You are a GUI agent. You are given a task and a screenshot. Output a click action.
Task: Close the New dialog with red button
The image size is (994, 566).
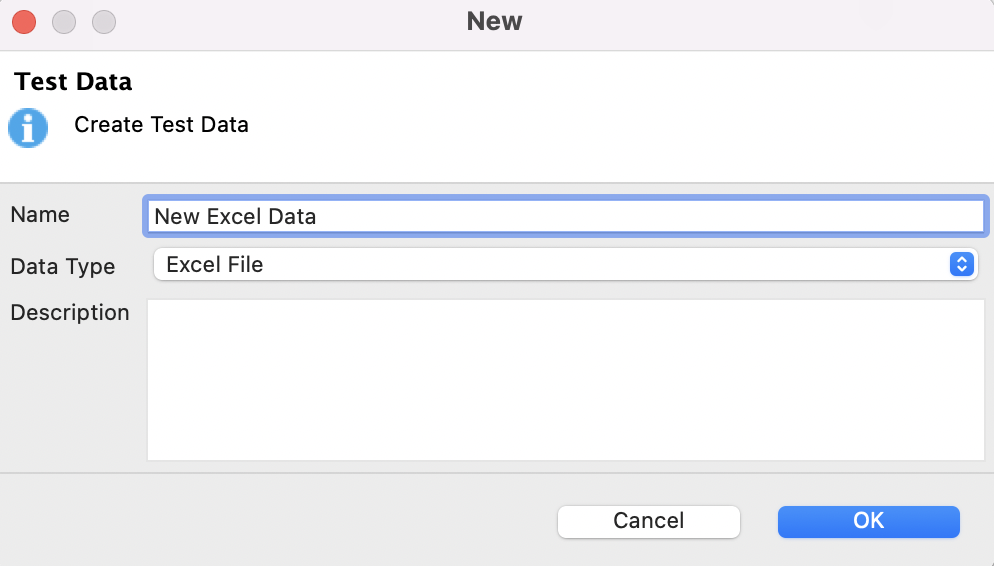pos(24,21)
